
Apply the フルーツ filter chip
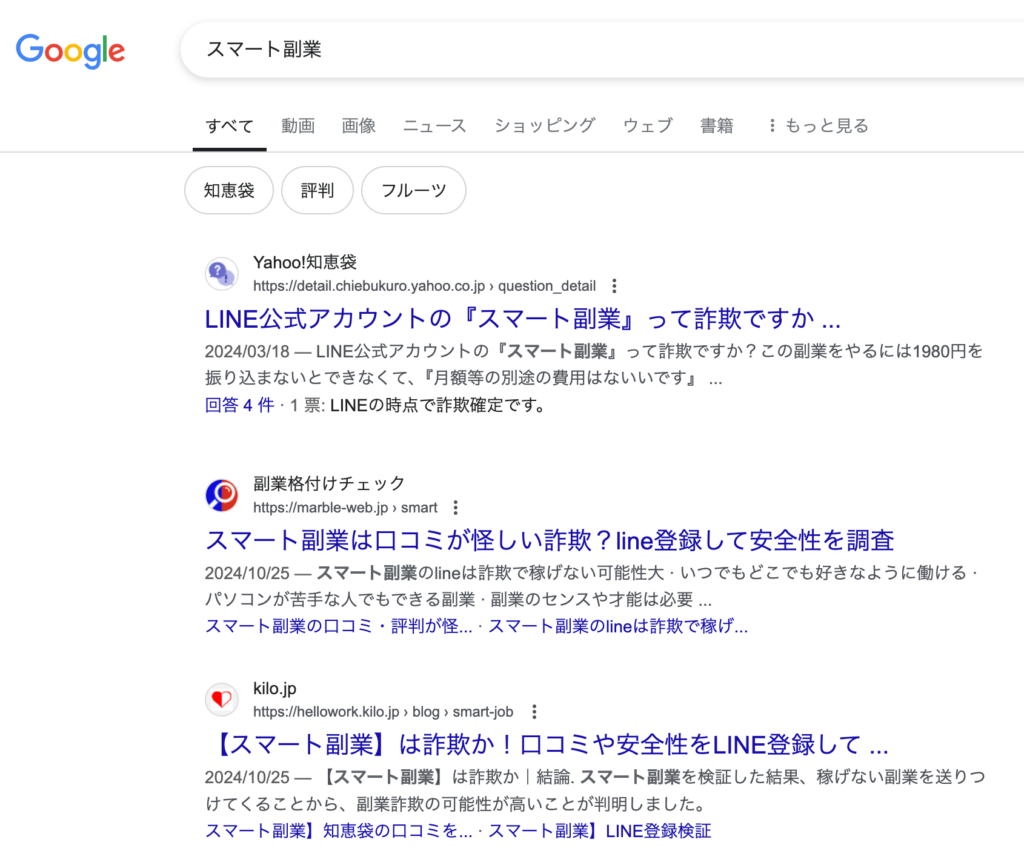coord(413,190)
